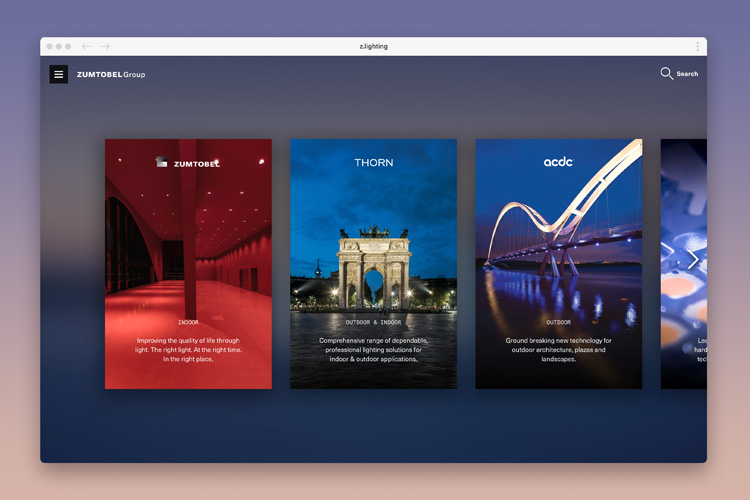
Task: Click the THORN logo text
Action: [374, 163]
